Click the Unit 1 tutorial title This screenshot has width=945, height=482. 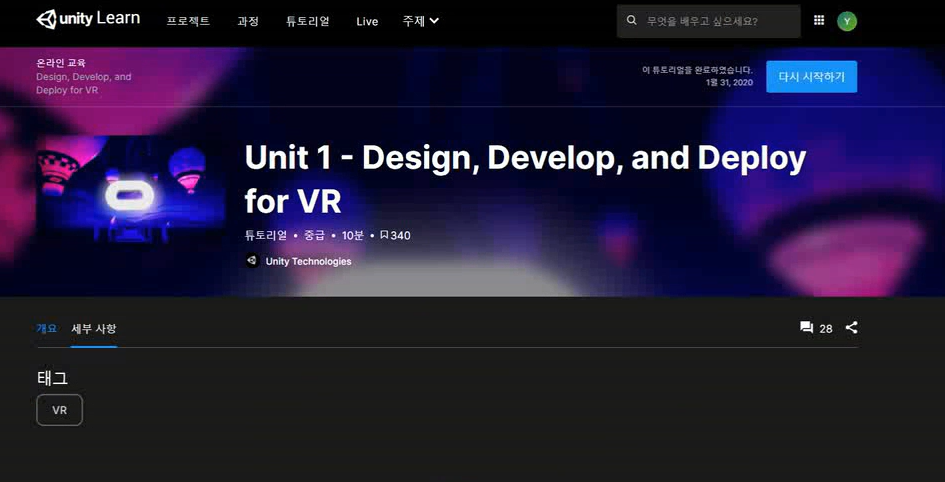coord(525,179)
